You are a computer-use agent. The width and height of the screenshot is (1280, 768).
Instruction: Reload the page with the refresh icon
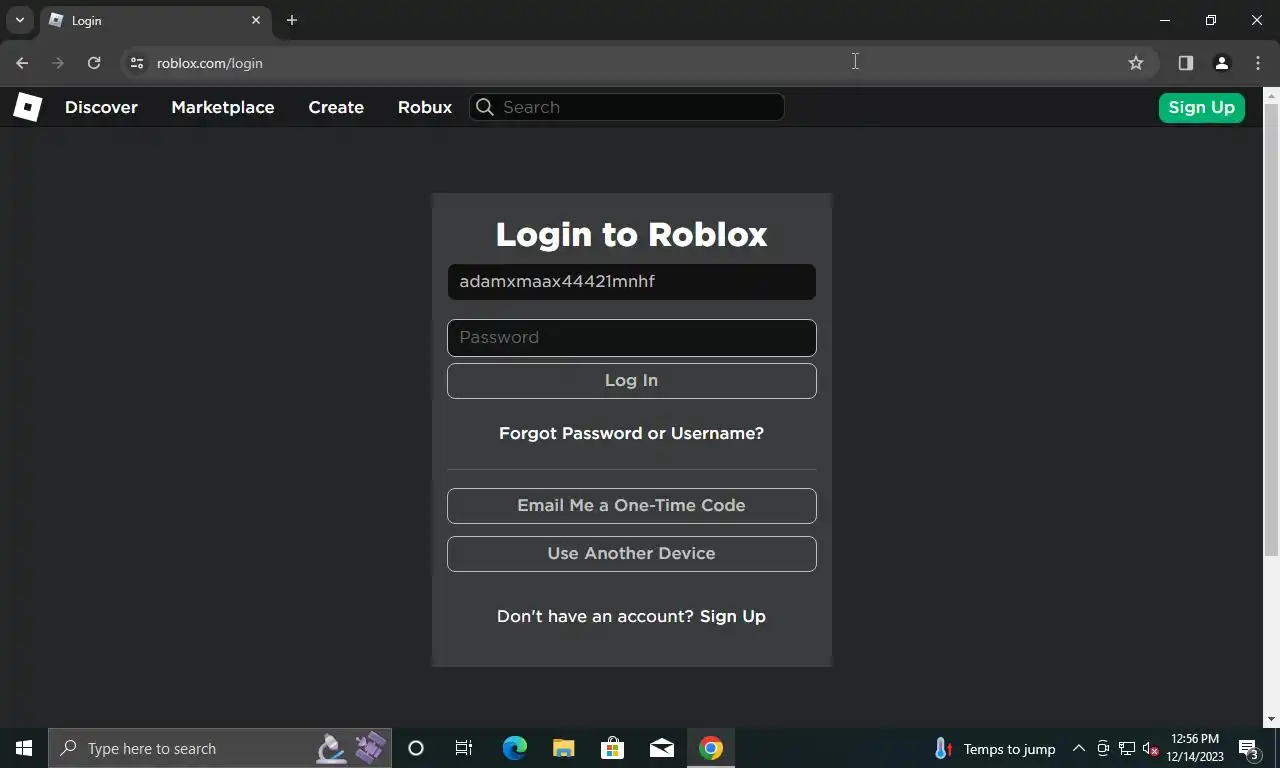click(94, 63)
